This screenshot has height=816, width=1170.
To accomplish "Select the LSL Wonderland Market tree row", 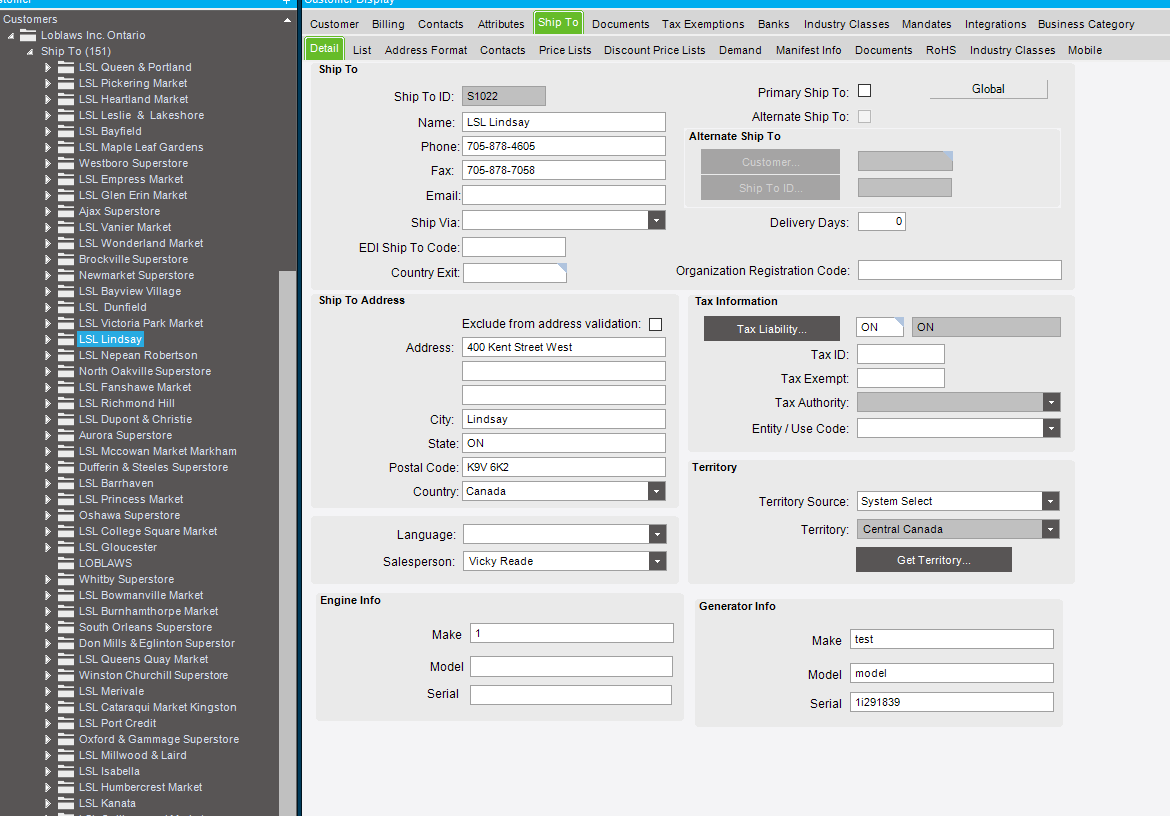I will pos(141,243).
